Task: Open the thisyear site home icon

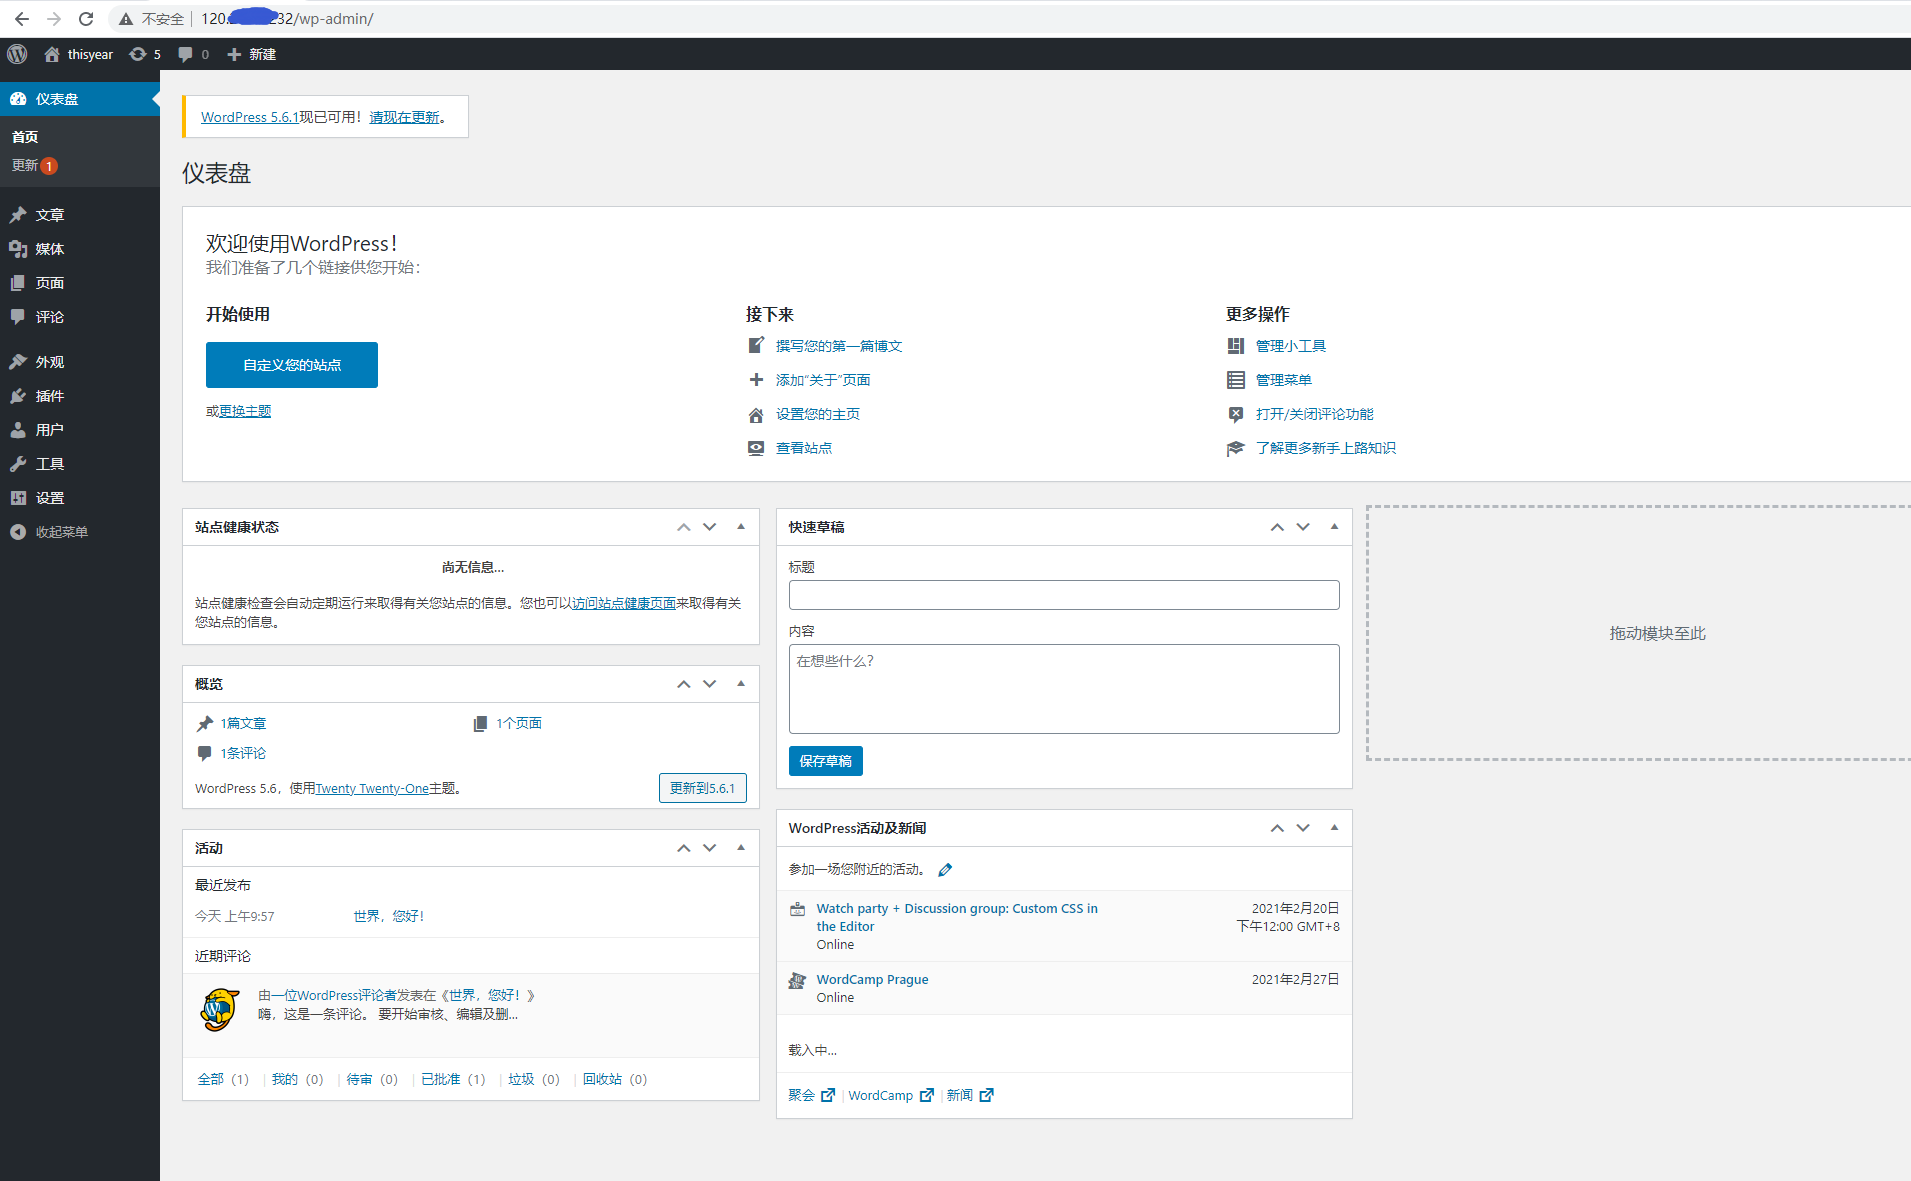Action: point(52,54)
